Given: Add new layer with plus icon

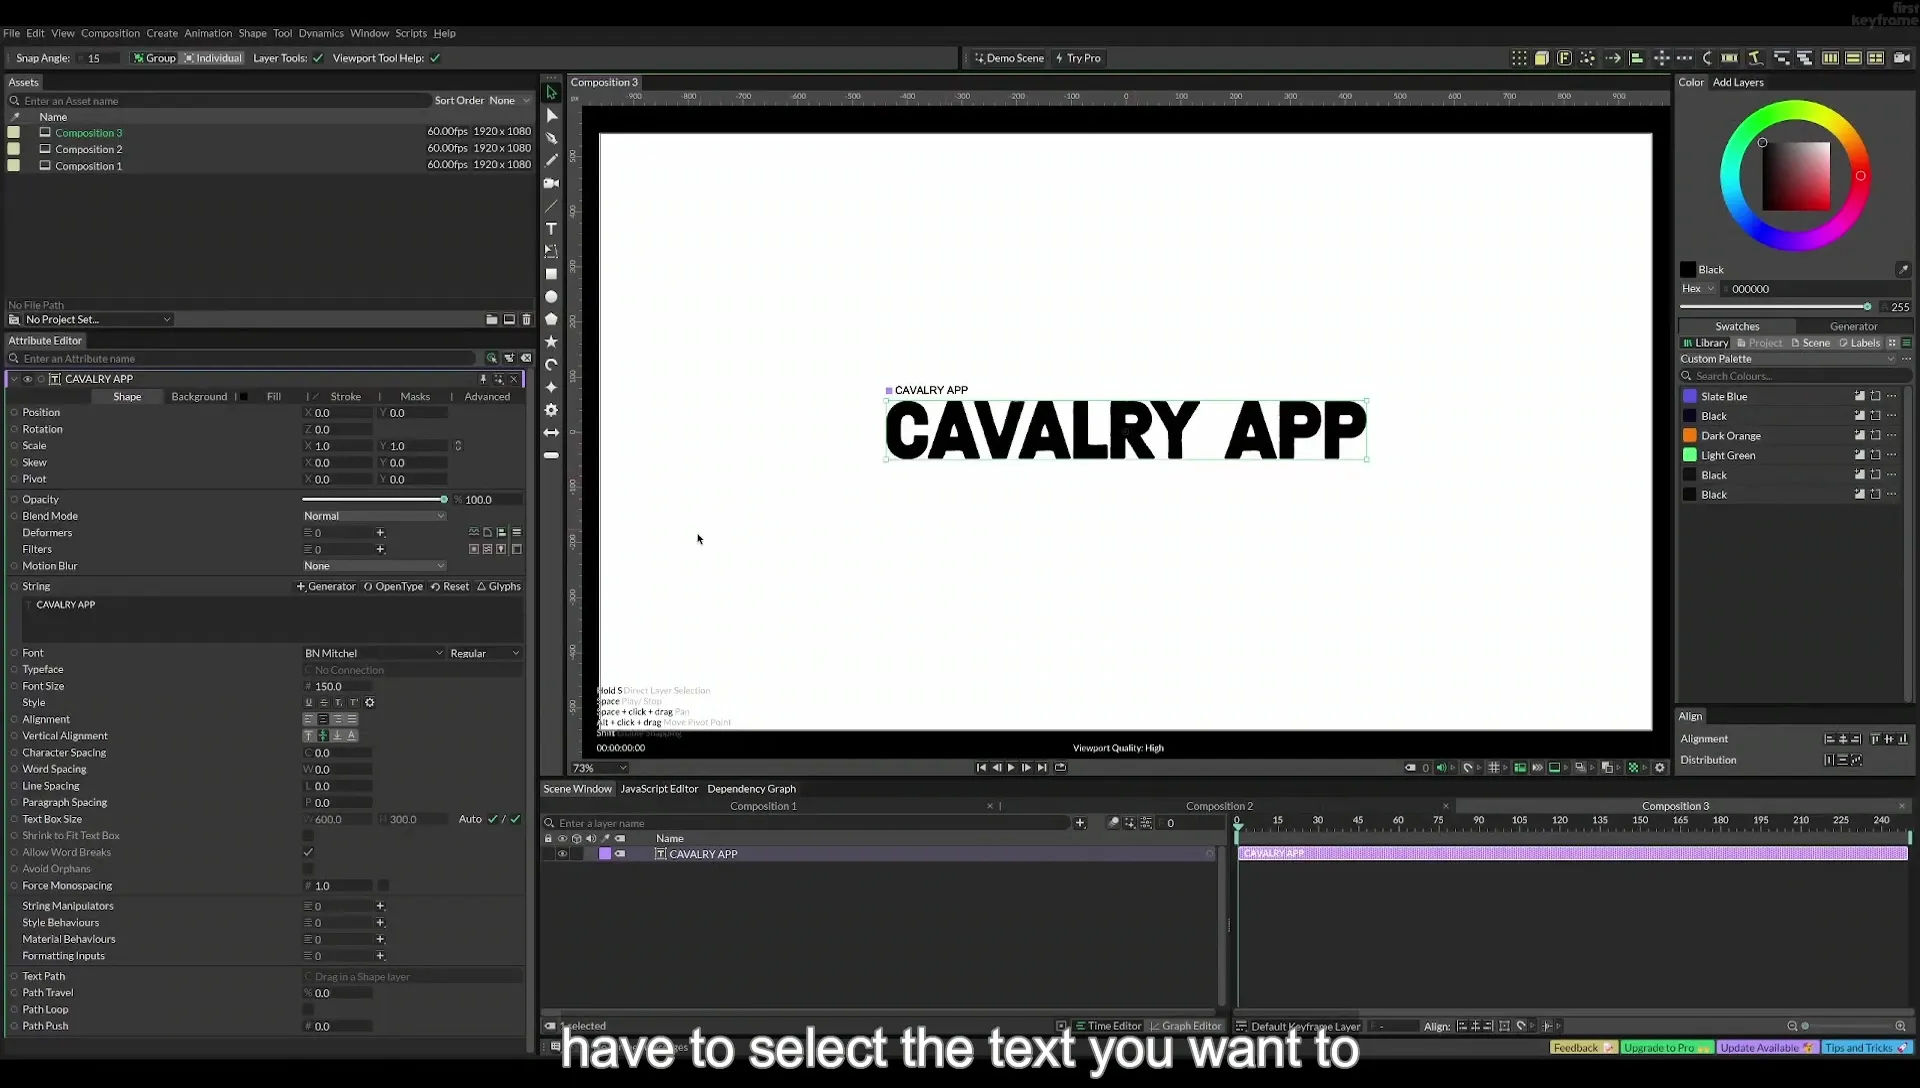Looking at the screenshot, I should click(x=1080, y=823).
